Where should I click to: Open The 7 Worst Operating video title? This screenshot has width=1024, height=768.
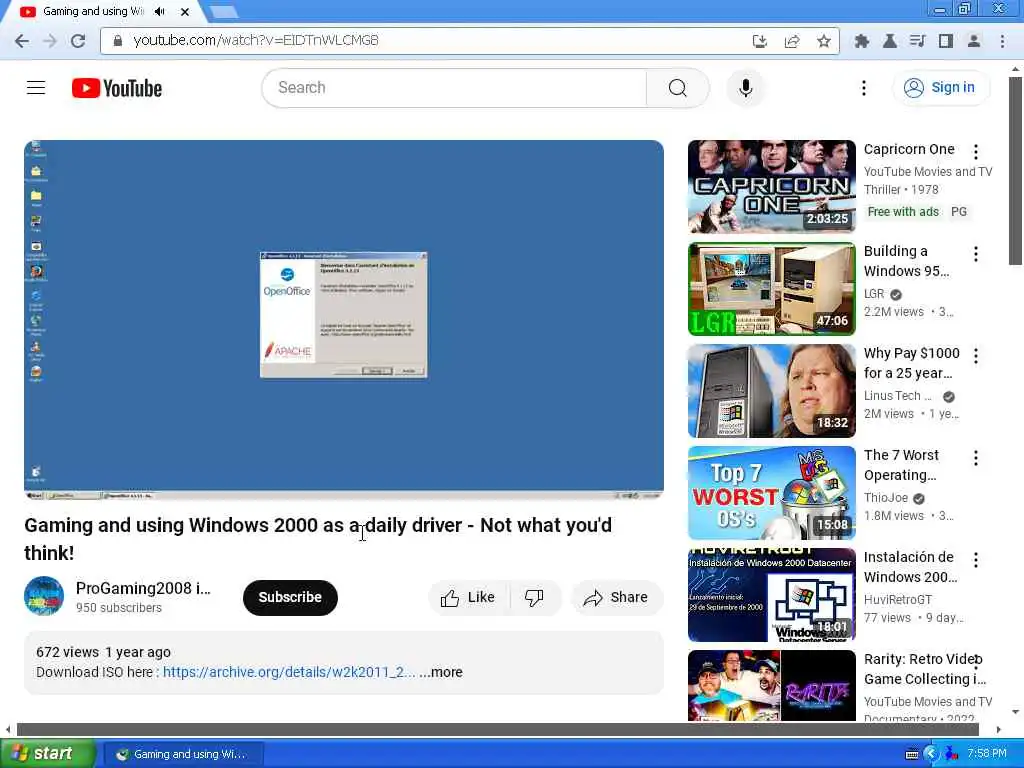[x=901, y=465]
